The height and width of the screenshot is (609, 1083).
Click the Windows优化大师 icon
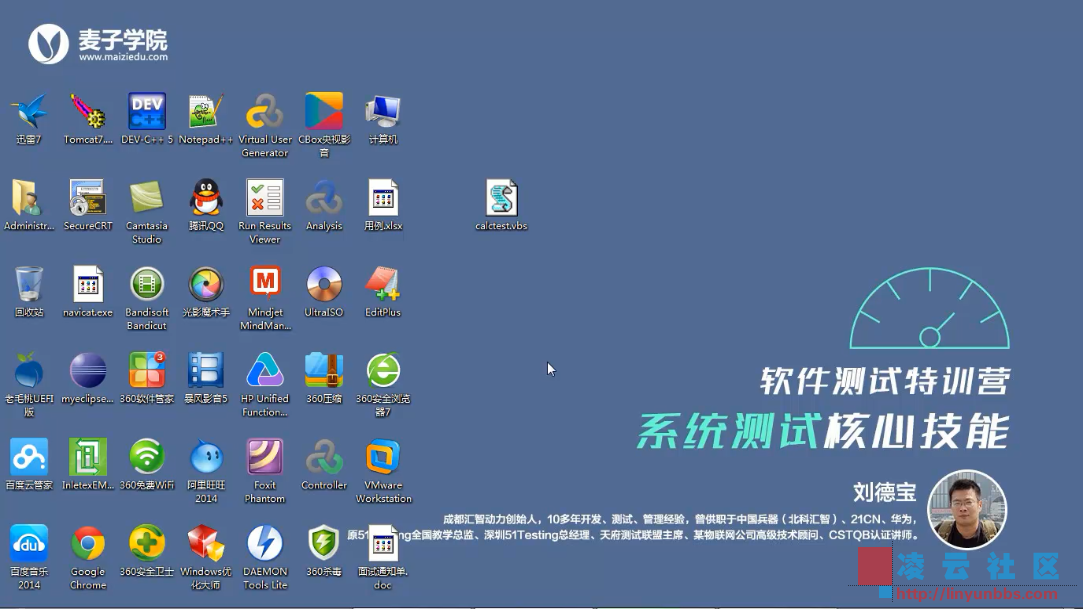[x=206, y=543]
